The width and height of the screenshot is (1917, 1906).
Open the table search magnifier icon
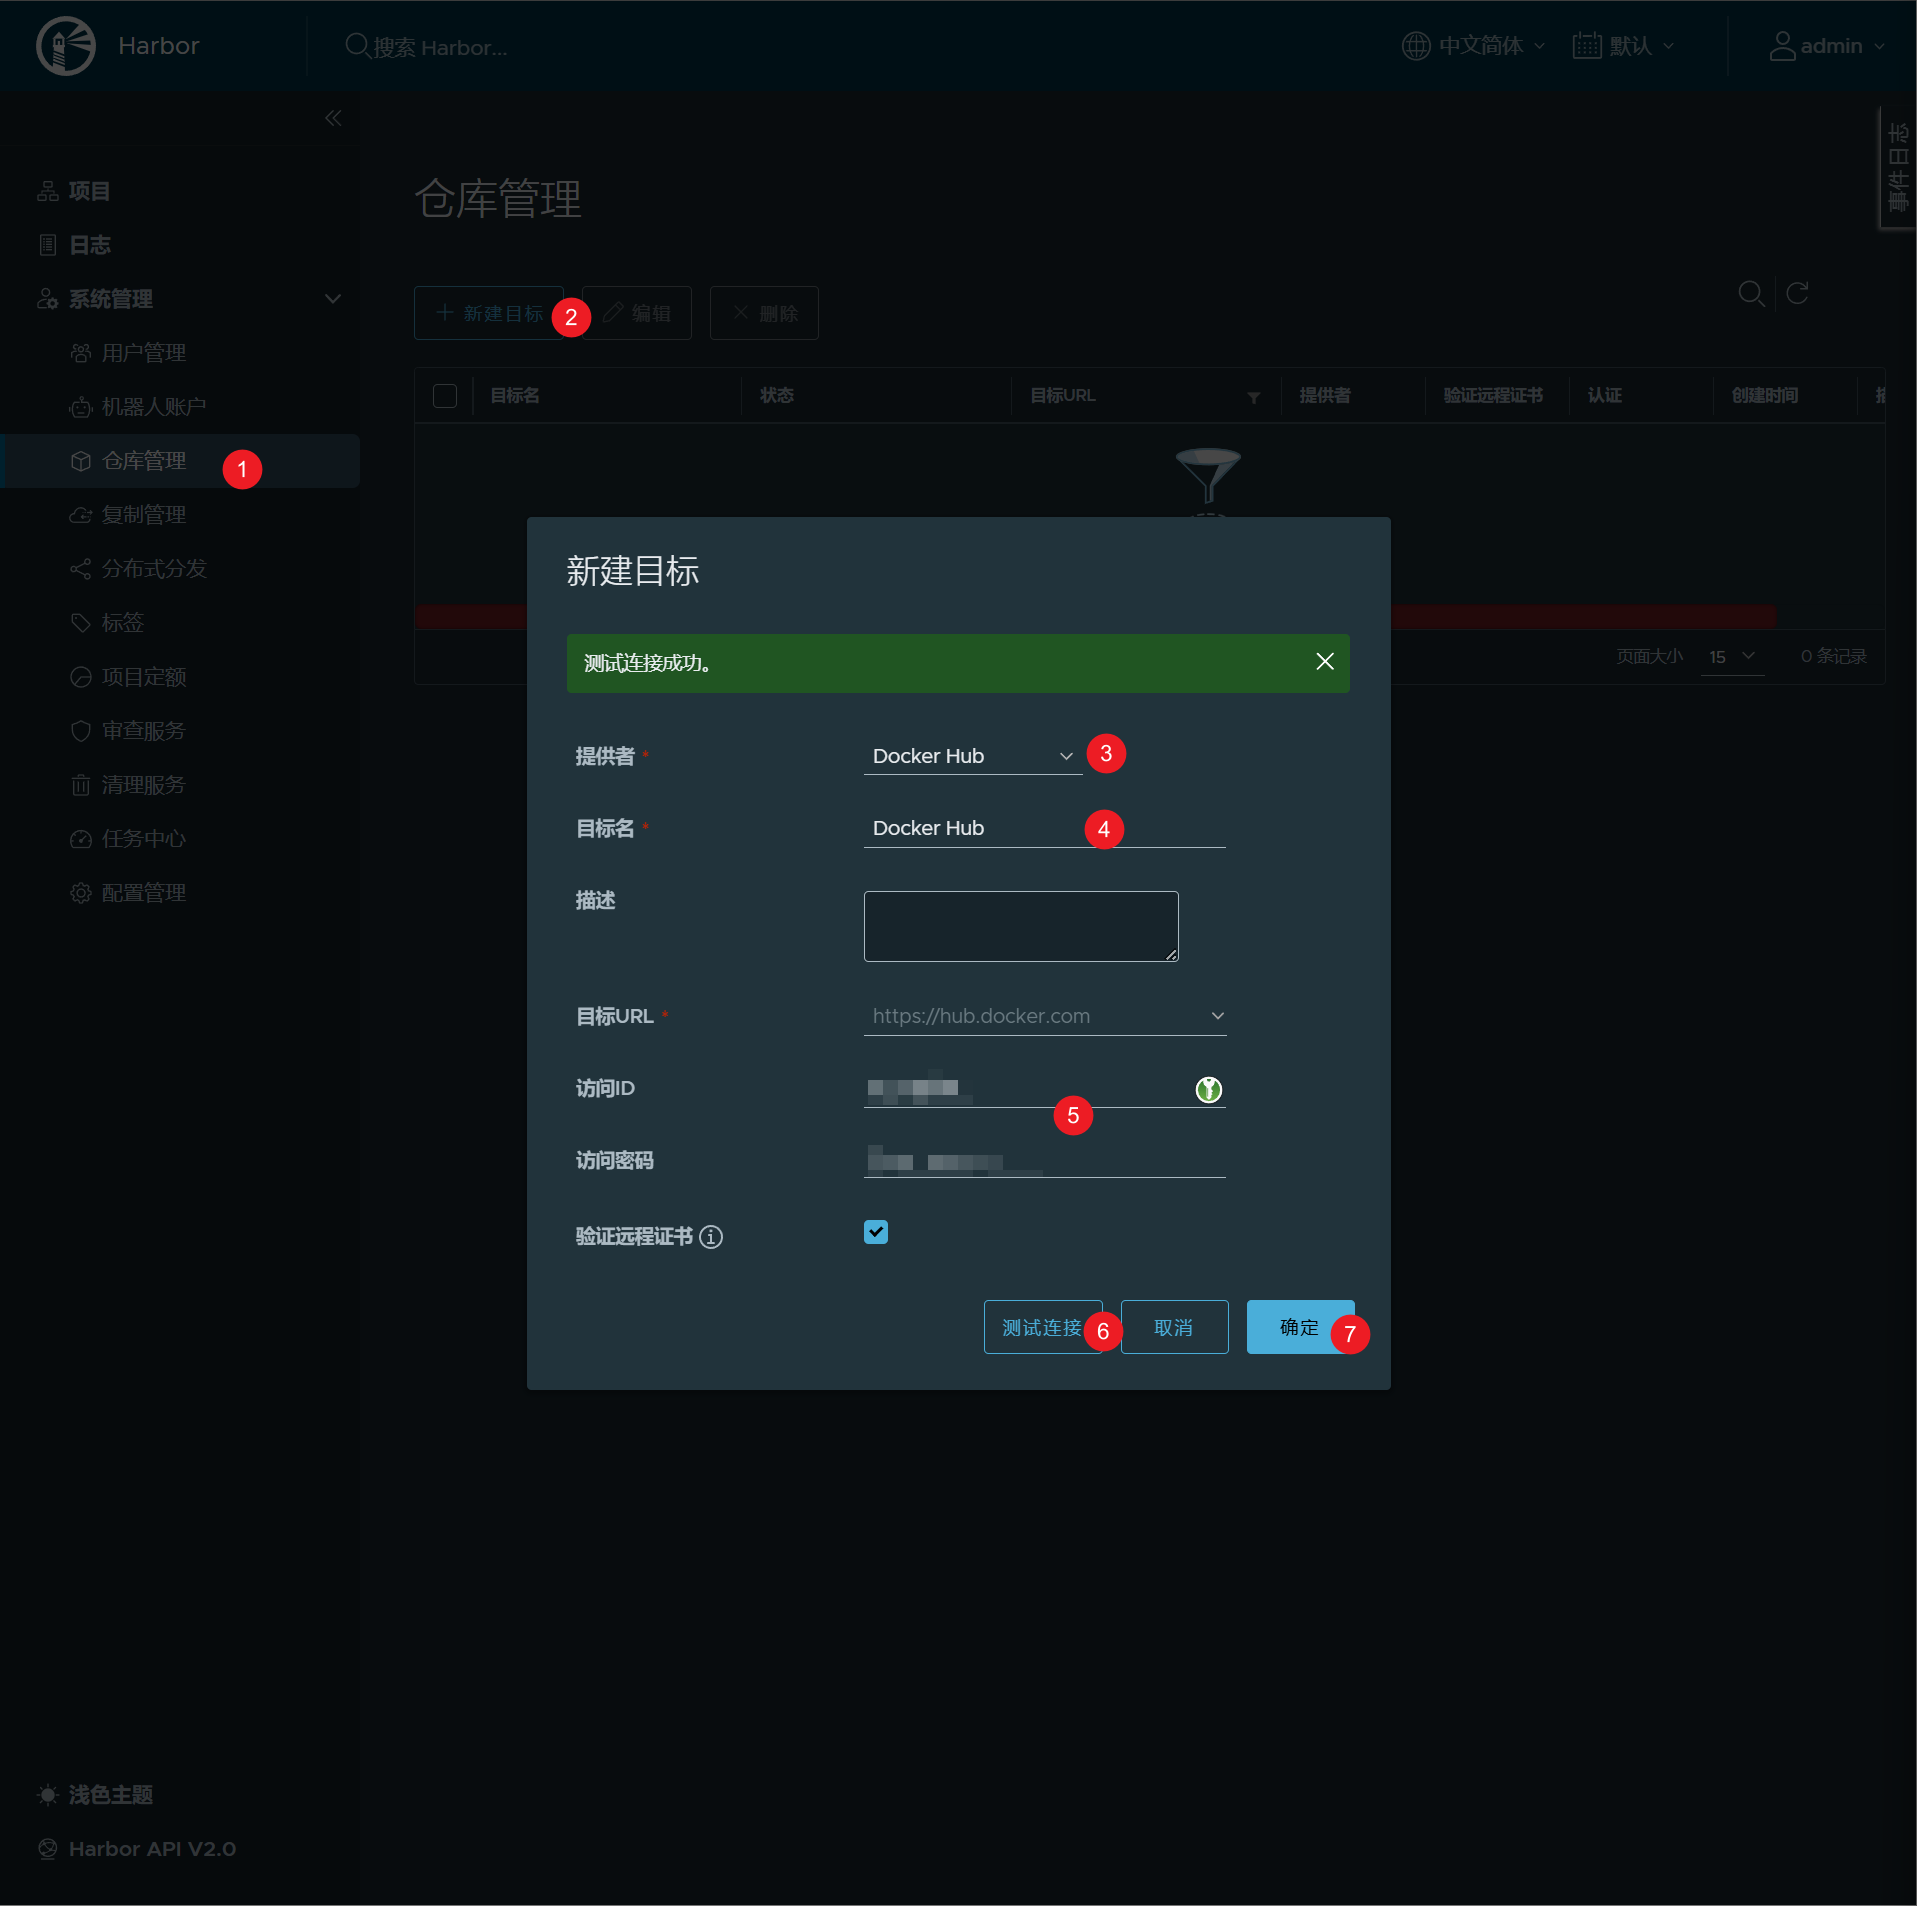point(1751,293)
